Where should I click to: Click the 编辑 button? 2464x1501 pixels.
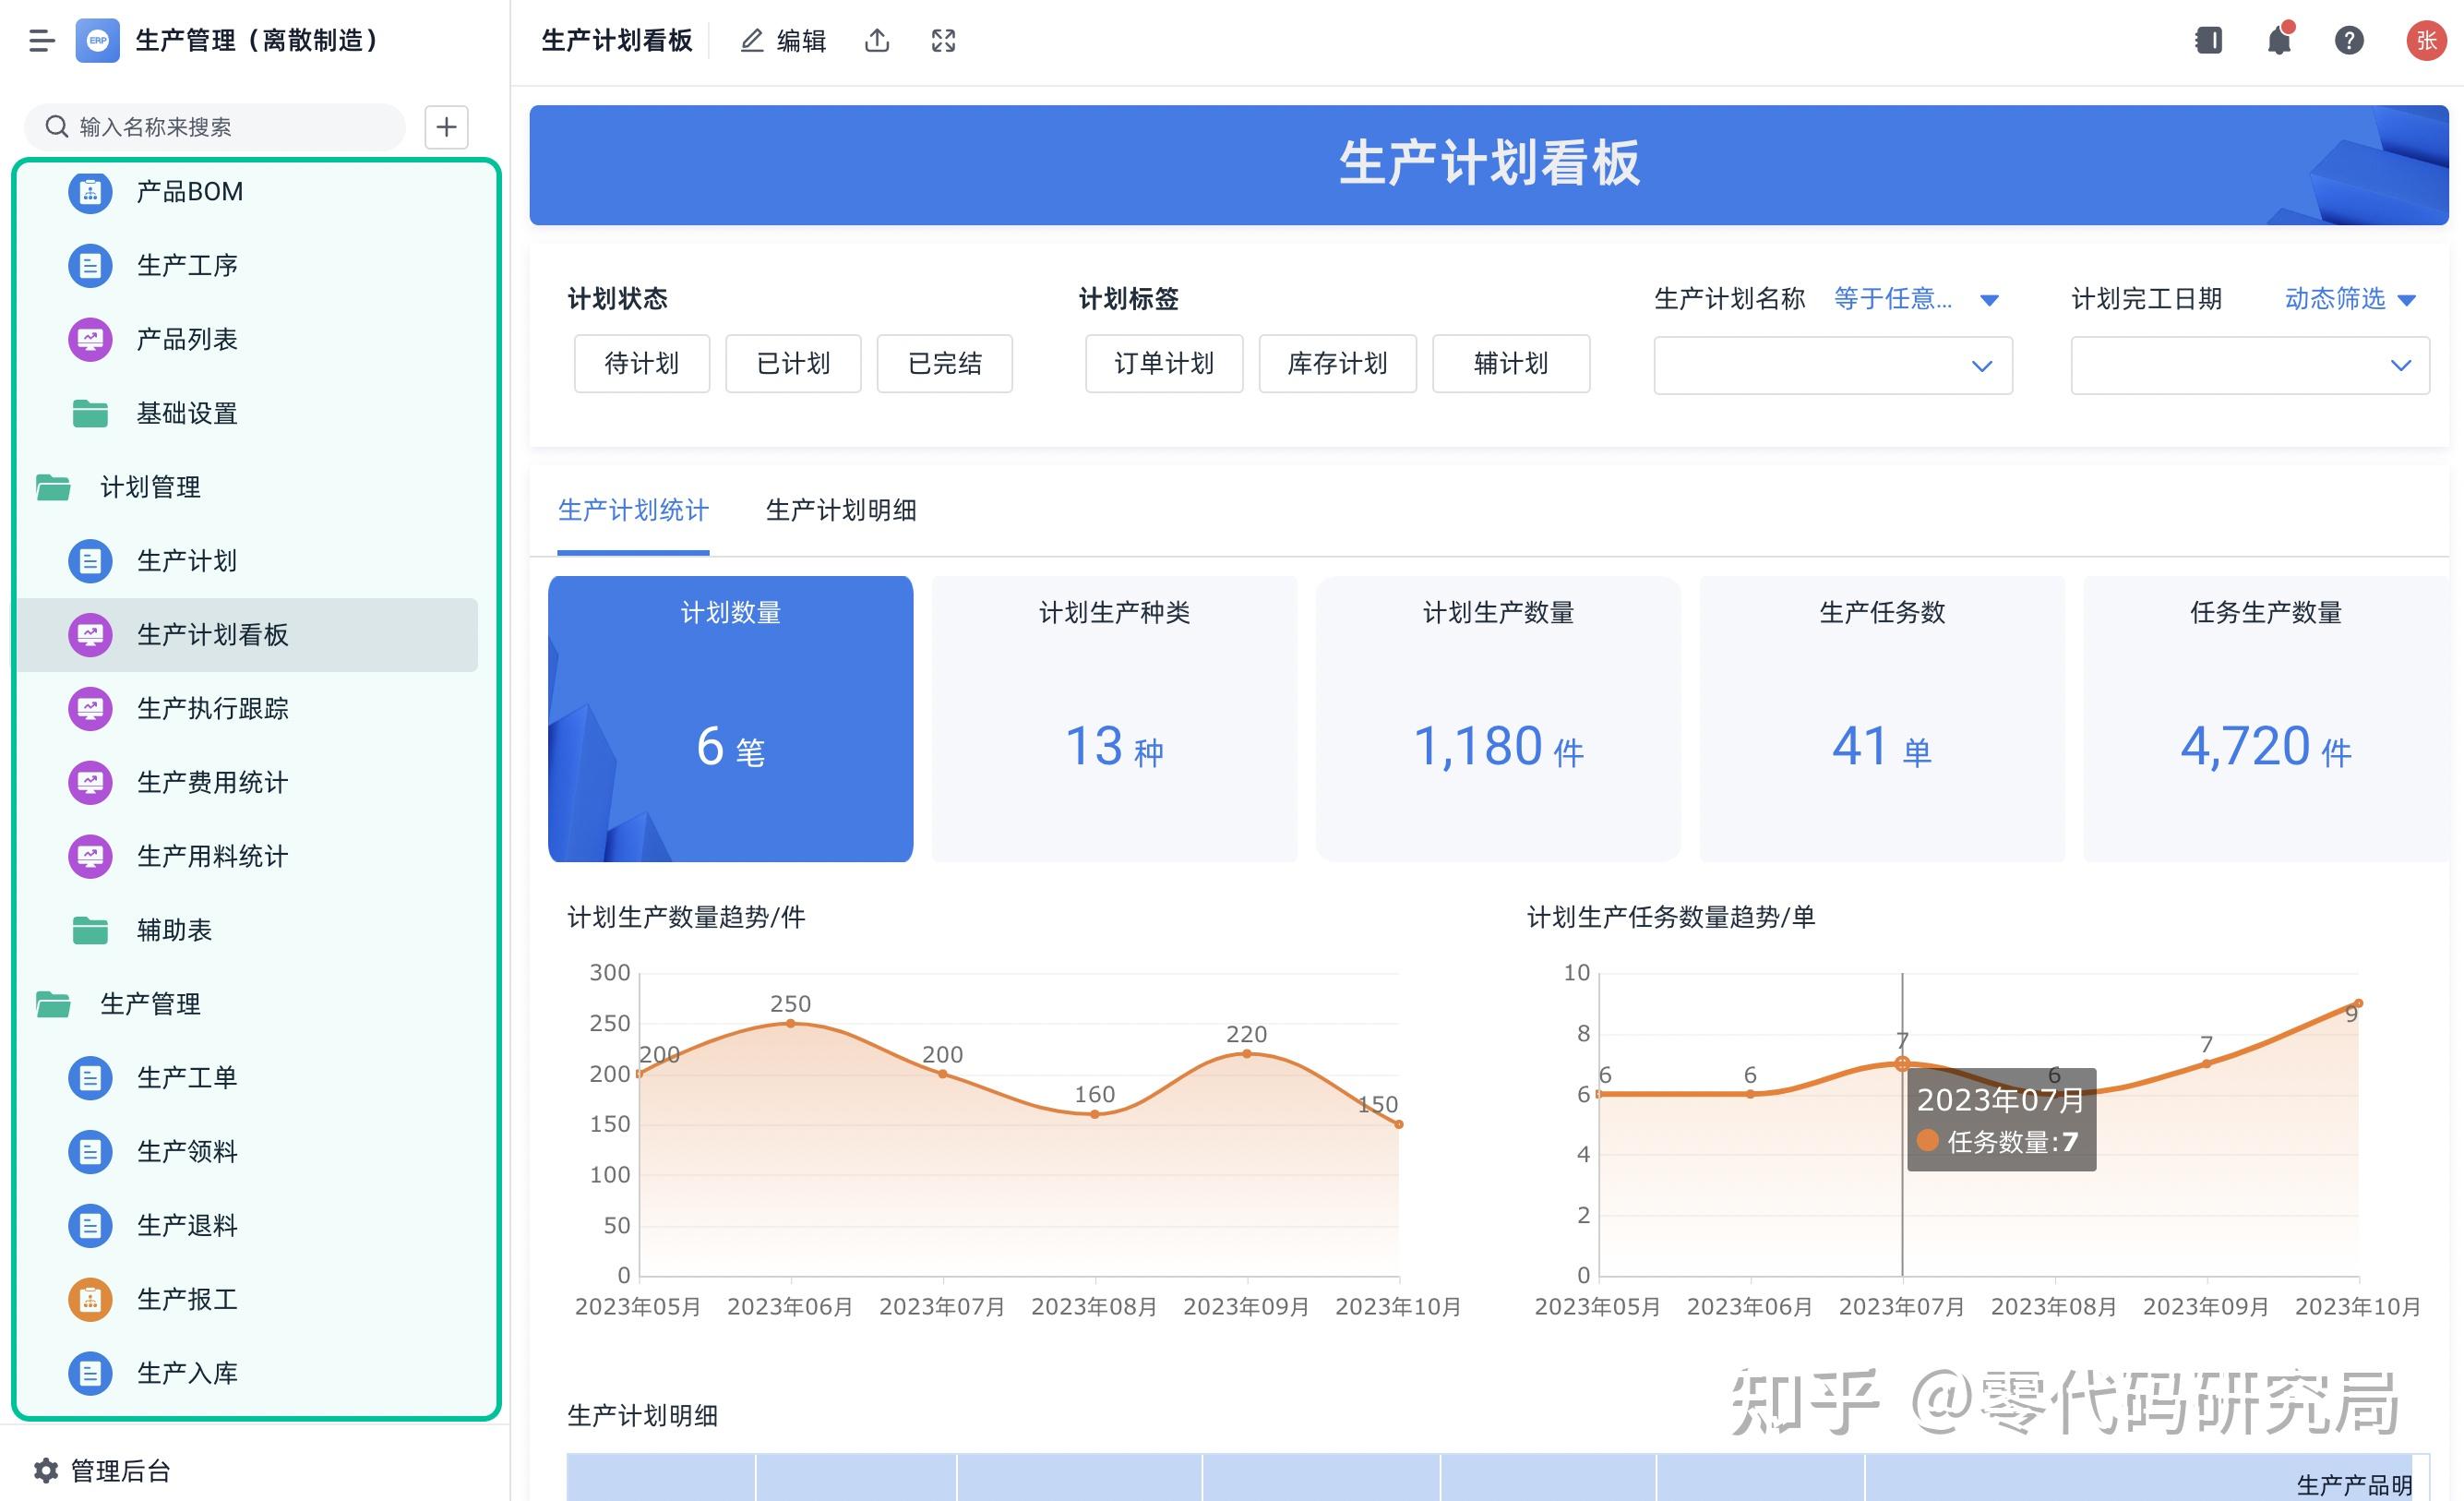pyautogui.click(x=783, y=40)
